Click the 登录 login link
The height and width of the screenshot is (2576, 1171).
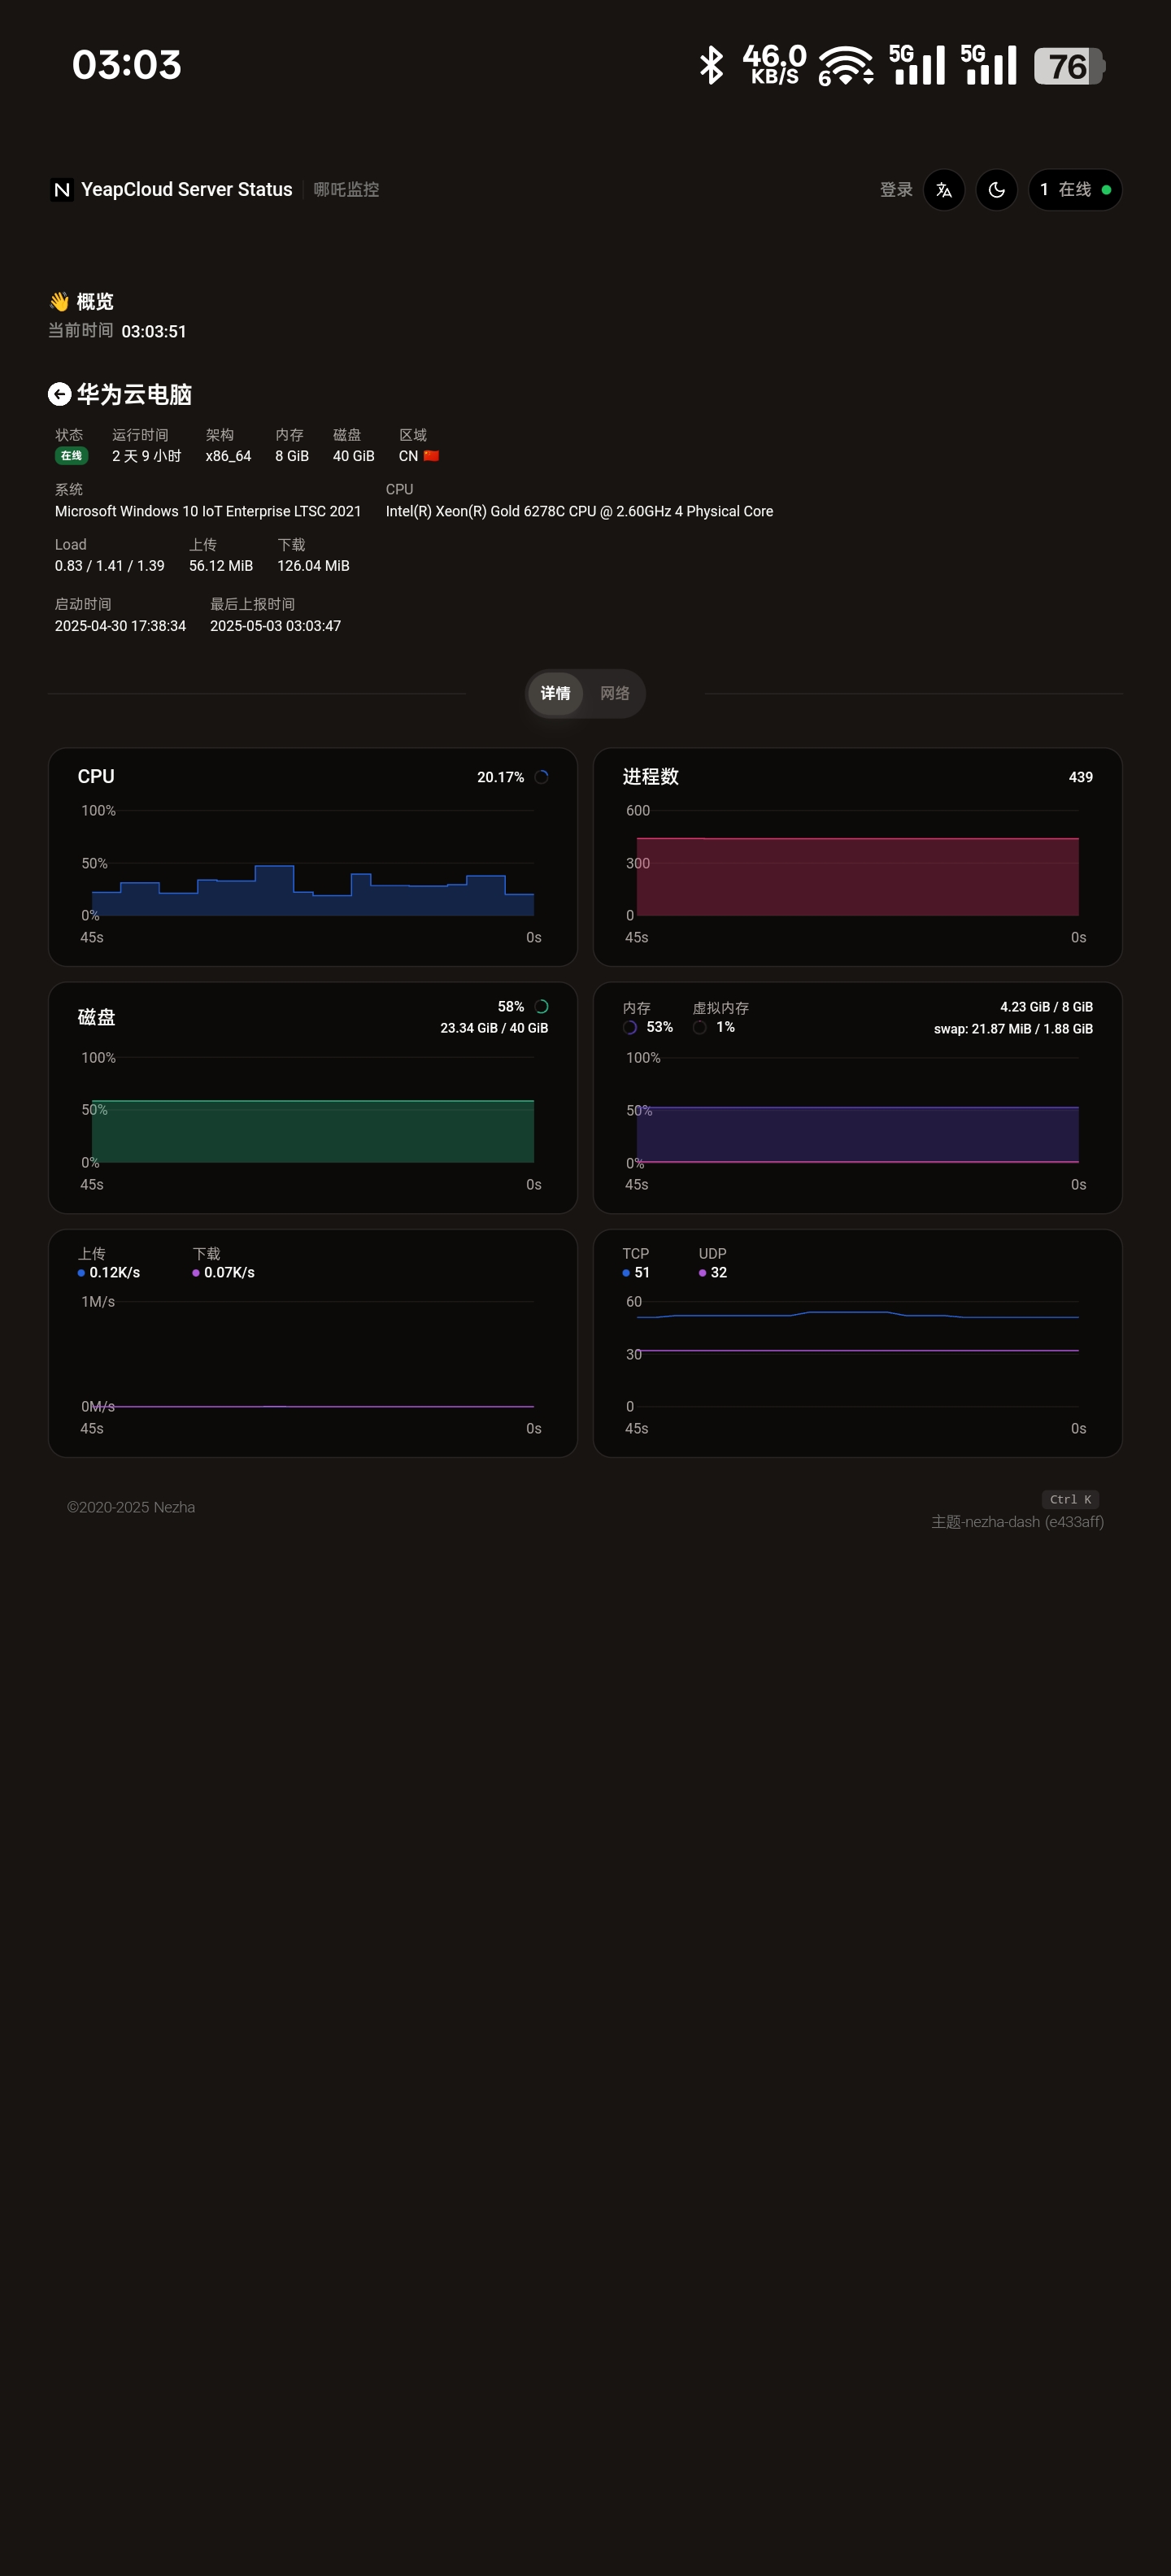[895, 190]
